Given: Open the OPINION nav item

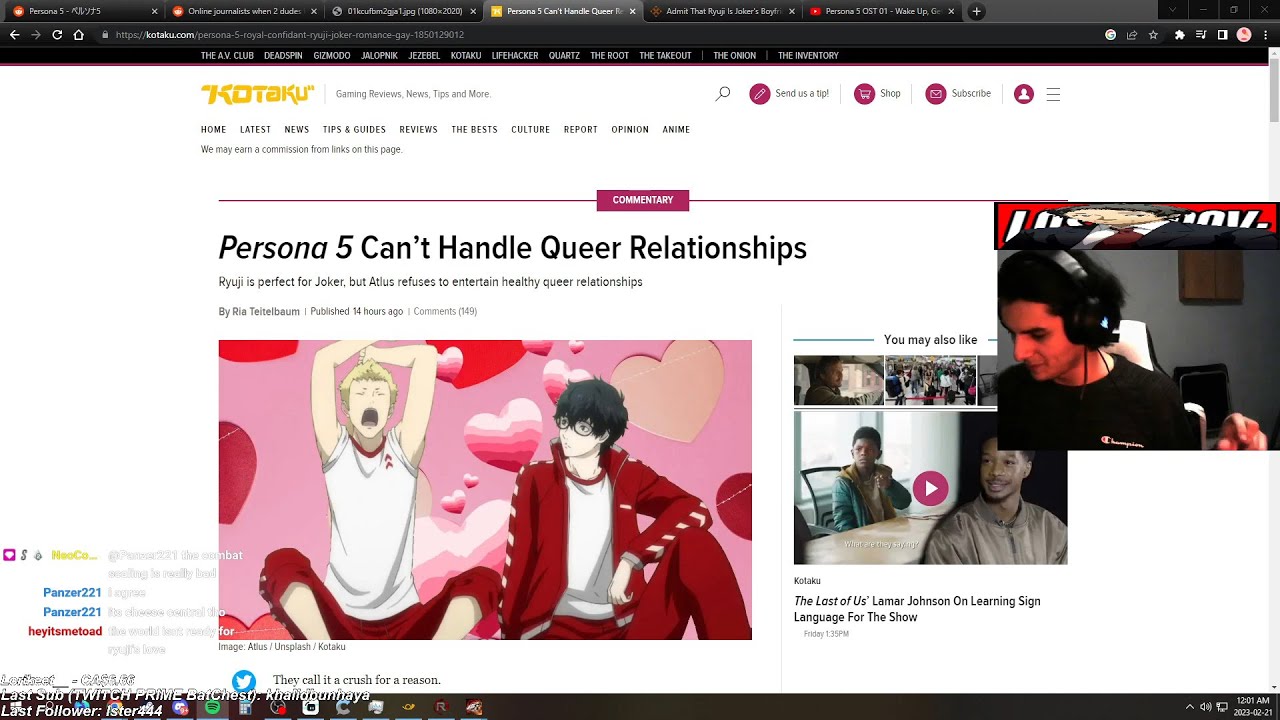Looking at the screenshot, I should [x=630, y=130].
